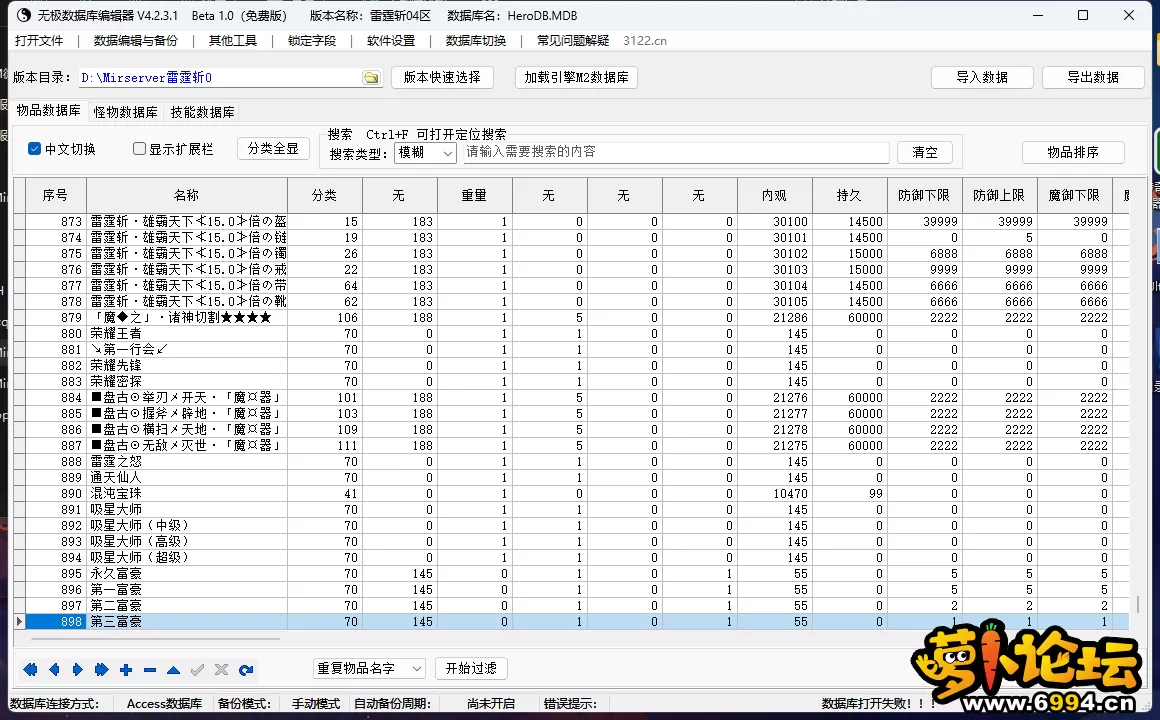Viewport: 1160px width, 720px height.
Task: Expand the 重复物品名字 filter dropdown
Action: click(x=369, y=668)
